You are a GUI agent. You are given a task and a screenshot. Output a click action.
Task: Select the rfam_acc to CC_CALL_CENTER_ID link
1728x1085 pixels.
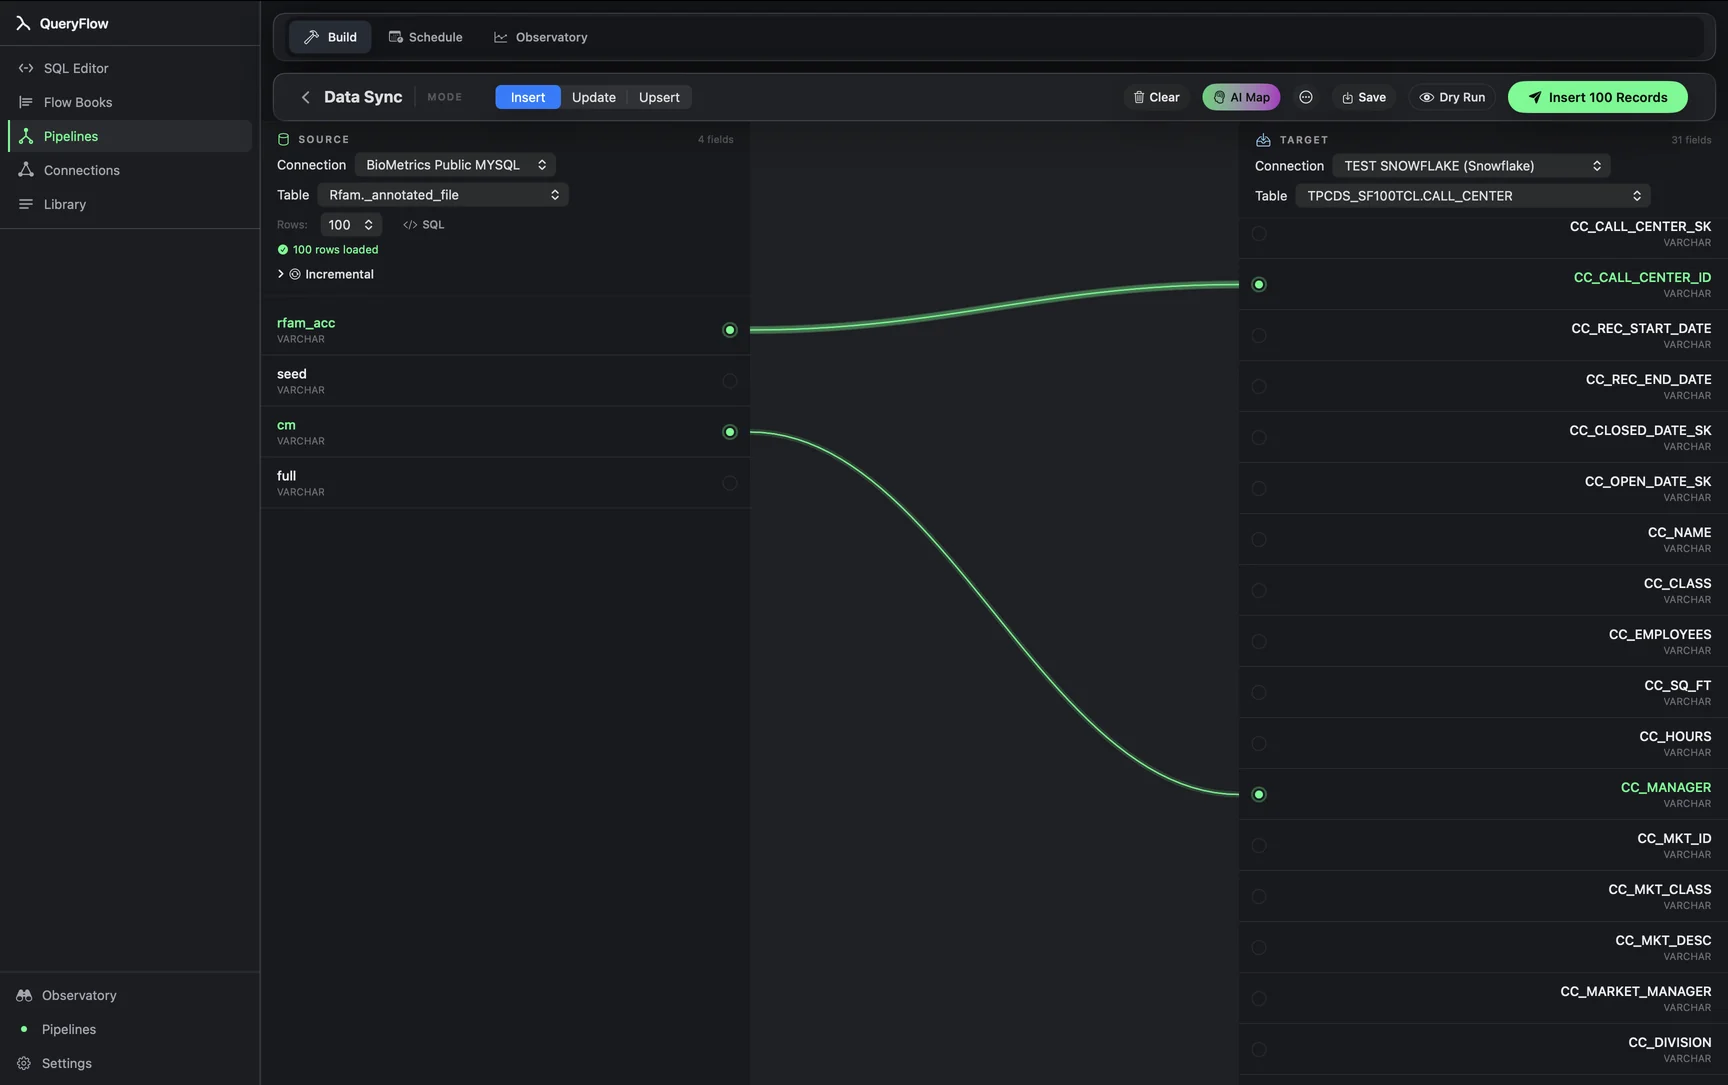995,305
